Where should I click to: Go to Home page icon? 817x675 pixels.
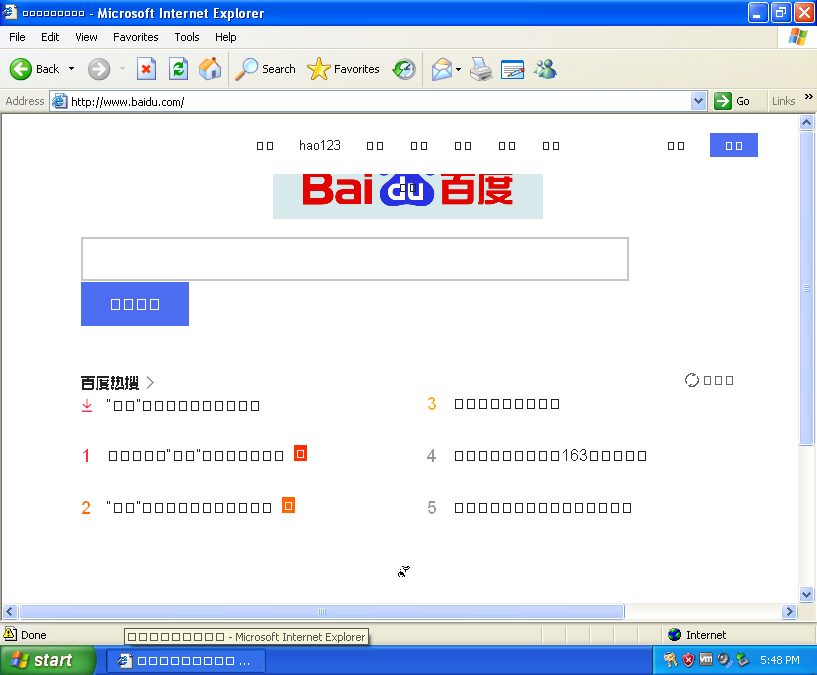pos(210,69)
